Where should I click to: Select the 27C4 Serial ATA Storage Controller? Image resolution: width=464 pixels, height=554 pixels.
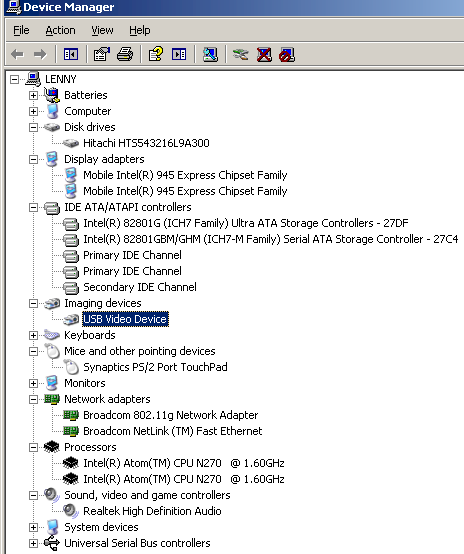[x=271, y=239]
